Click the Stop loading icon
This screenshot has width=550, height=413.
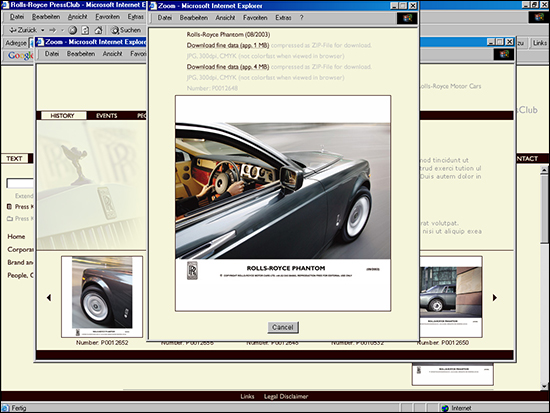click(72, 30)
